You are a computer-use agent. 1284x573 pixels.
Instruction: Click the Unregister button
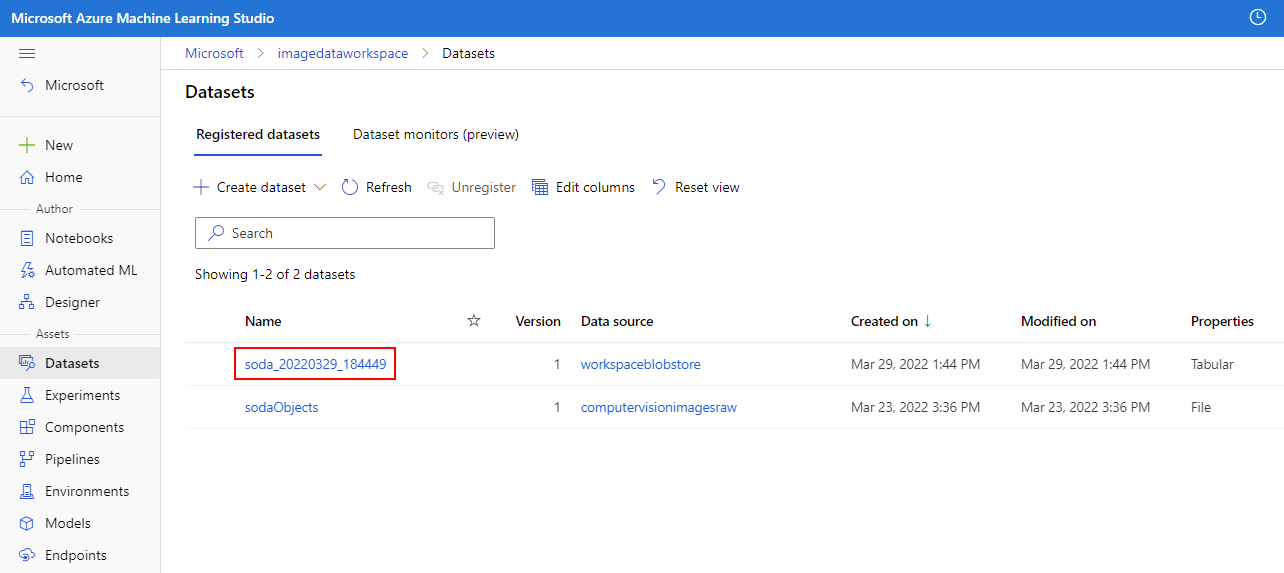(471, 187)
